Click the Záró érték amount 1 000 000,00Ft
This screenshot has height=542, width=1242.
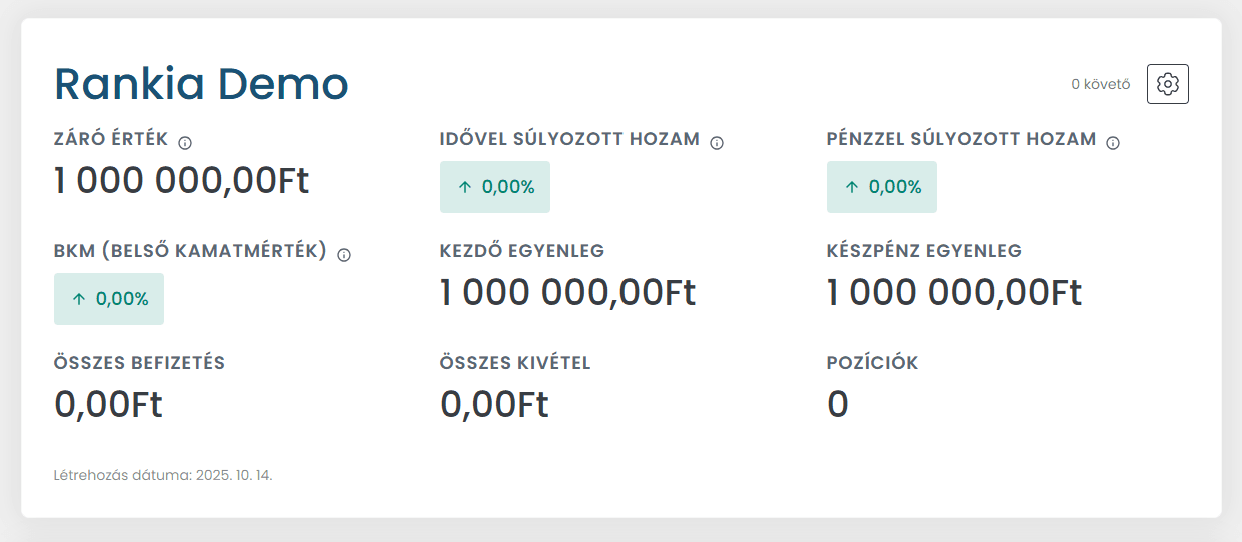(181, 181)
